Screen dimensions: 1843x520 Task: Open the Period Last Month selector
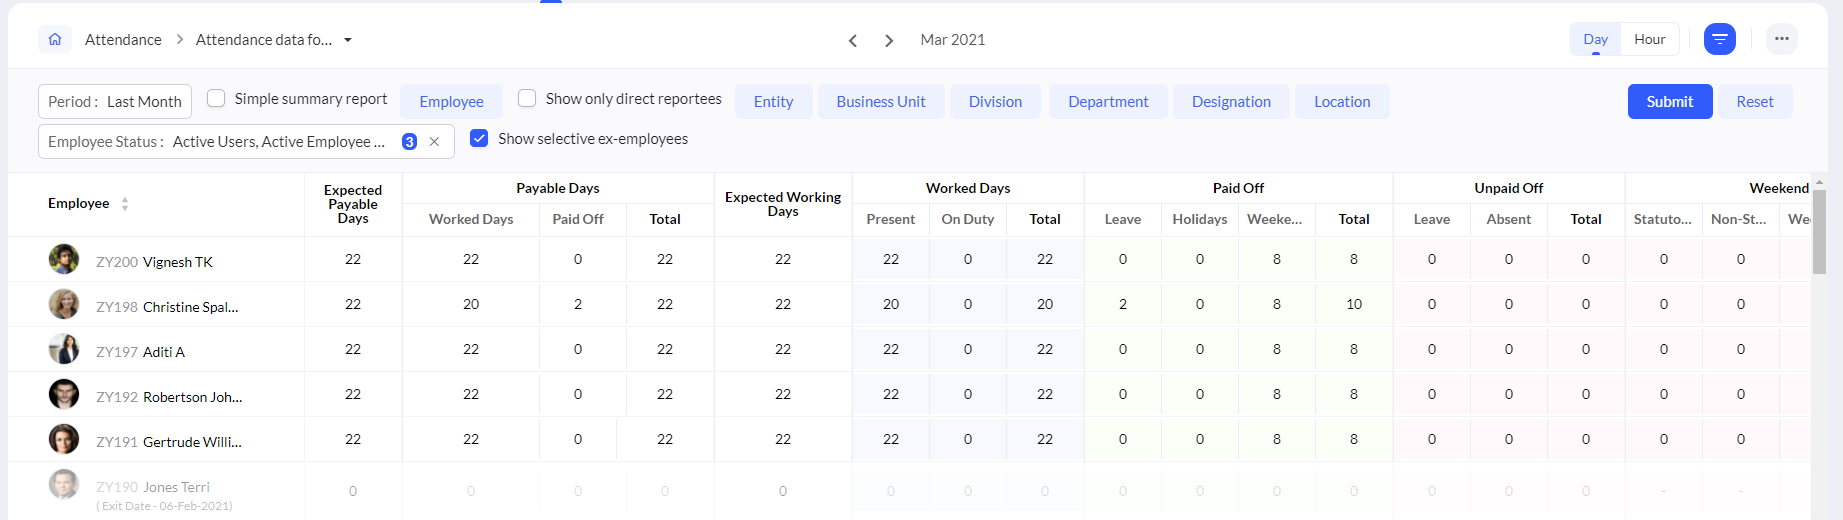[x=115, y=102]
